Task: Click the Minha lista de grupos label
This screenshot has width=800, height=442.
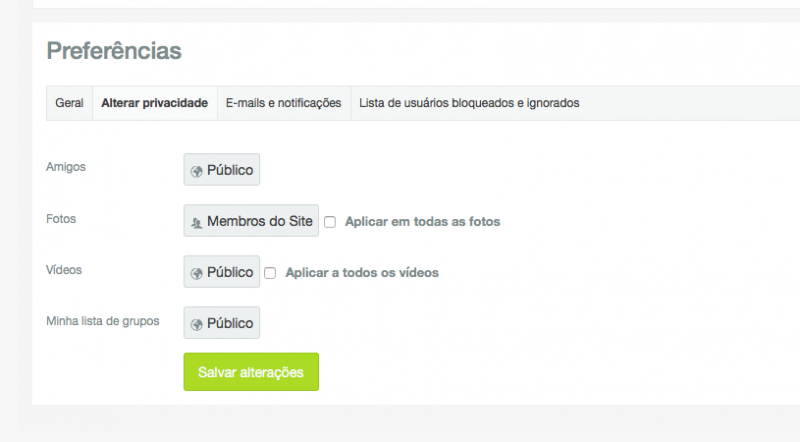Action: coord(103,321)
